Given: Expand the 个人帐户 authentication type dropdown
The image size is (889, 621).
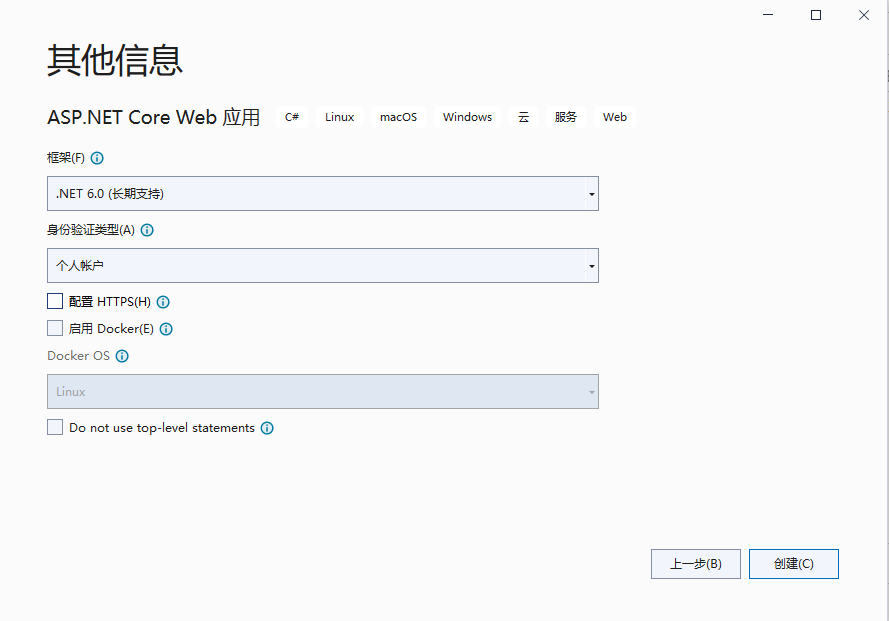Looking at the screenshot, I should (322, 266).
